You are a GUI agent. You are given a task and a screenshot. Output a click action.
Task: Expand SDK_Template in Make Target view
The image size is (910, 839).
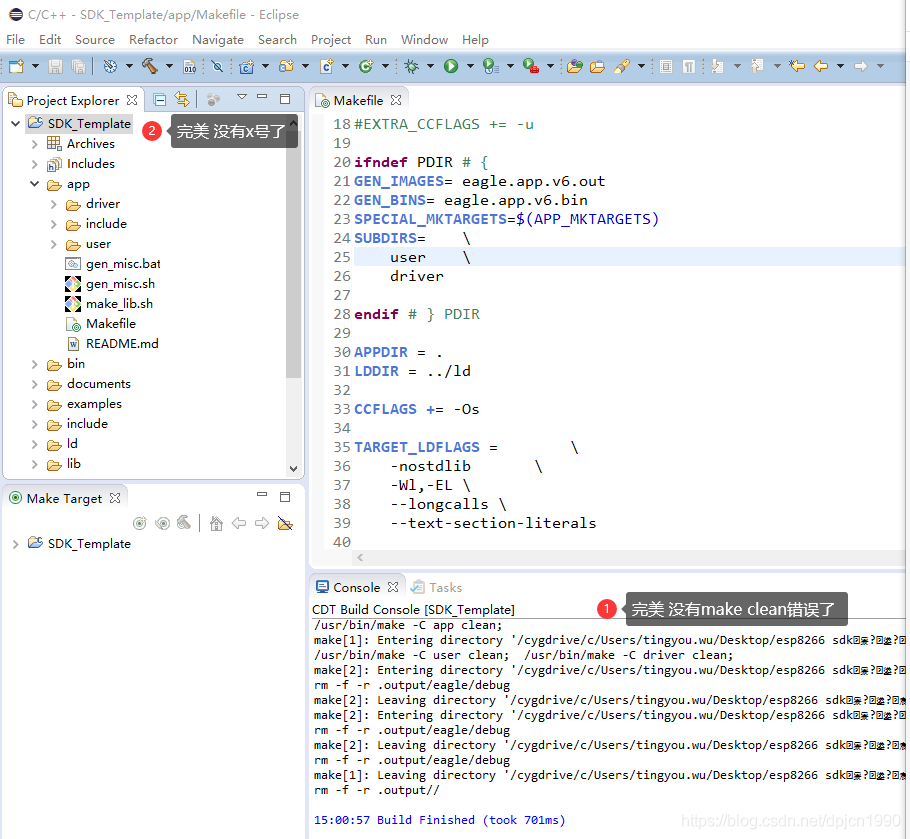(x=16, y=544)
